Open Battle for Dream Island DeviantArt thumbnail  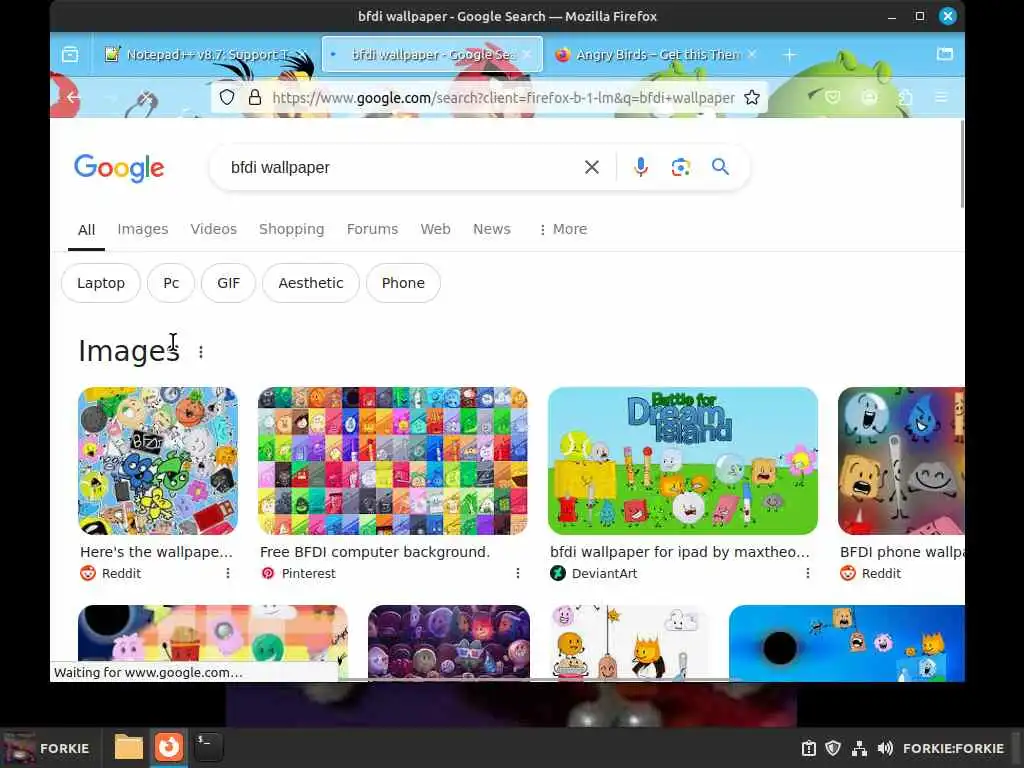682,461
